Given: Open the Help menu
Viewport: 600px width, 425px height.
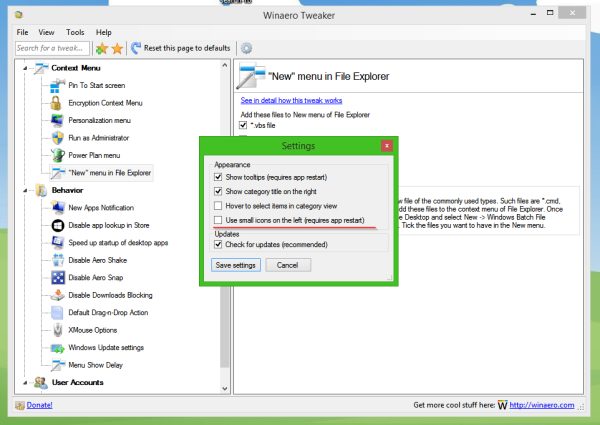Looking at the screenshot, I should tap(104, 33).
